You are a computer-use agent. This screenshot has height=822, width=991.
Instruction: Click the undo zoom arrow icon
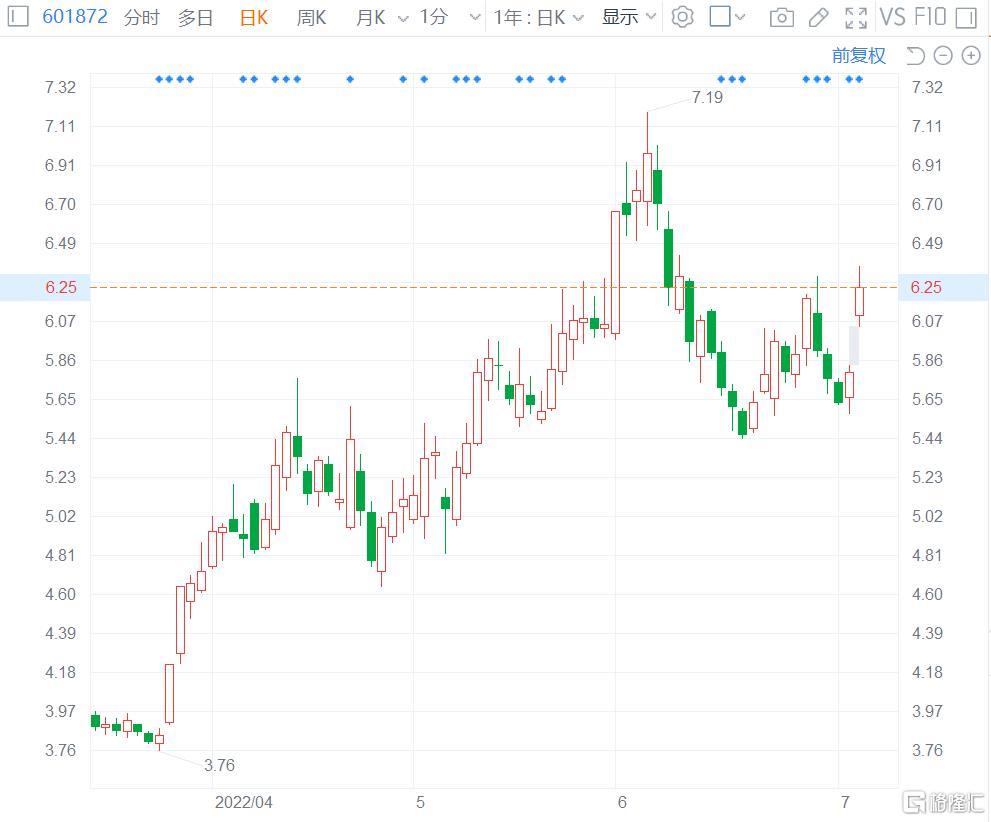[x=915, y=56]
